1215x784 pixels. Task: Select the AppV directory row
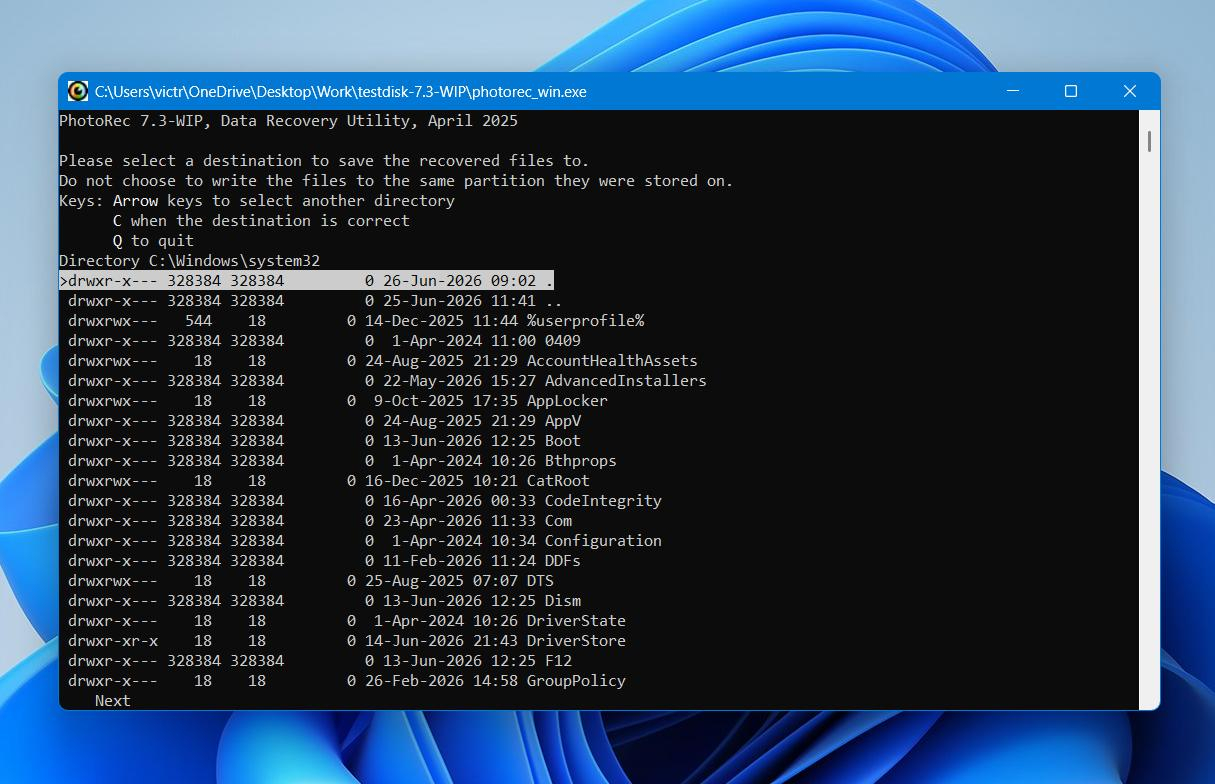(x=324, y=421)
